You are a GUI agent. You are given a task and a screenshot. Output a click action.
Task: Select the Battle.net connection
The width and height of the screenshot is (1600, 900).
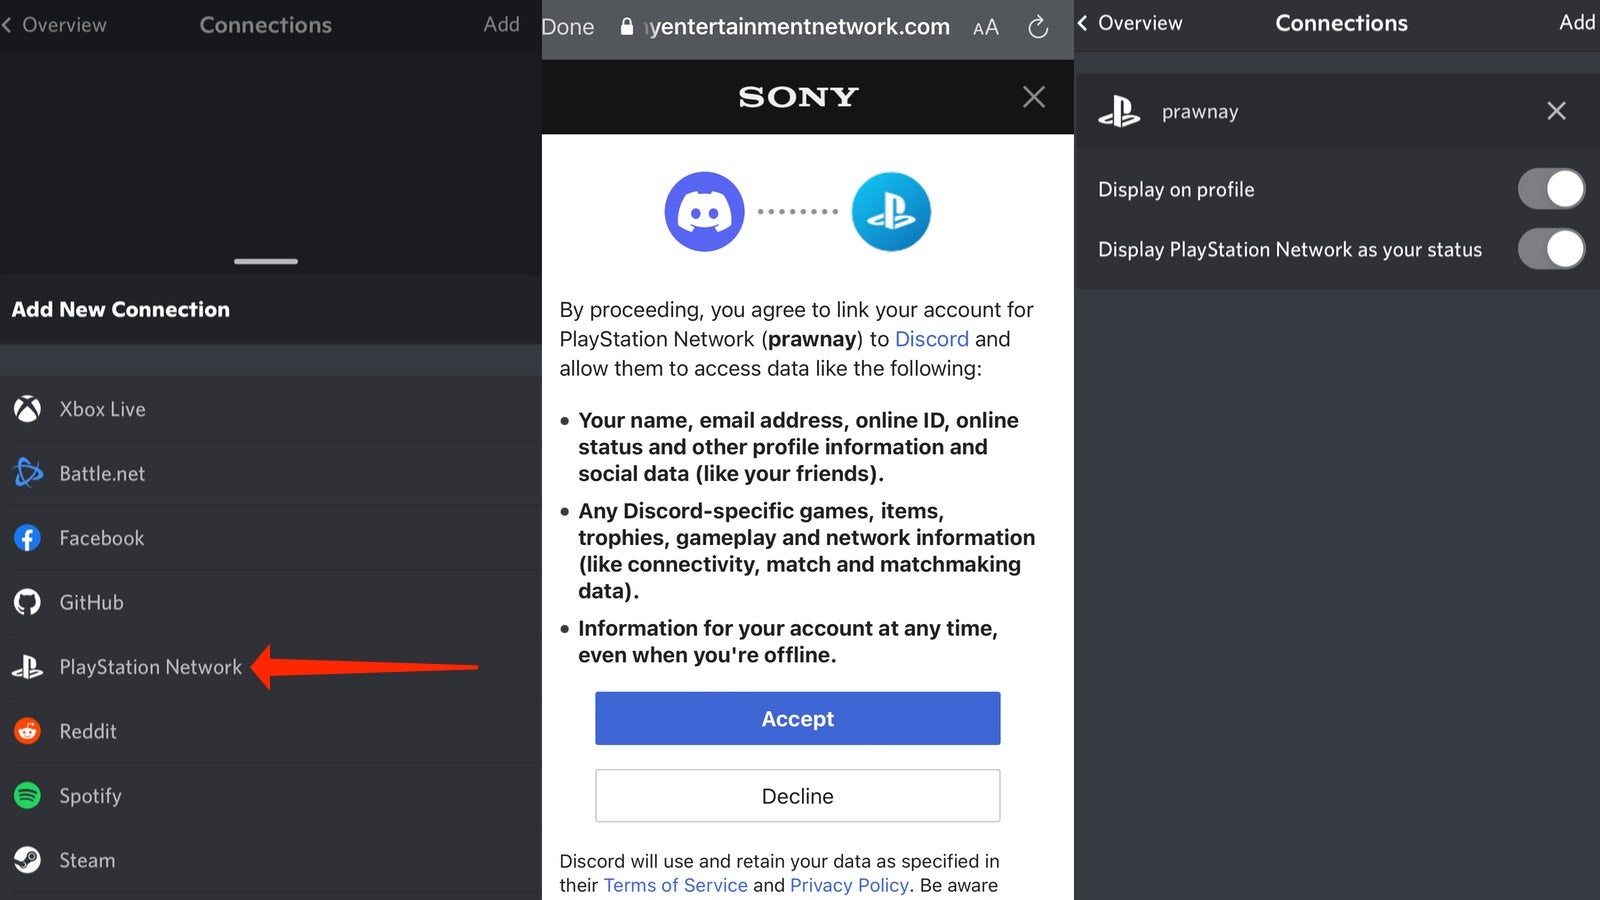tap(271, 473)
